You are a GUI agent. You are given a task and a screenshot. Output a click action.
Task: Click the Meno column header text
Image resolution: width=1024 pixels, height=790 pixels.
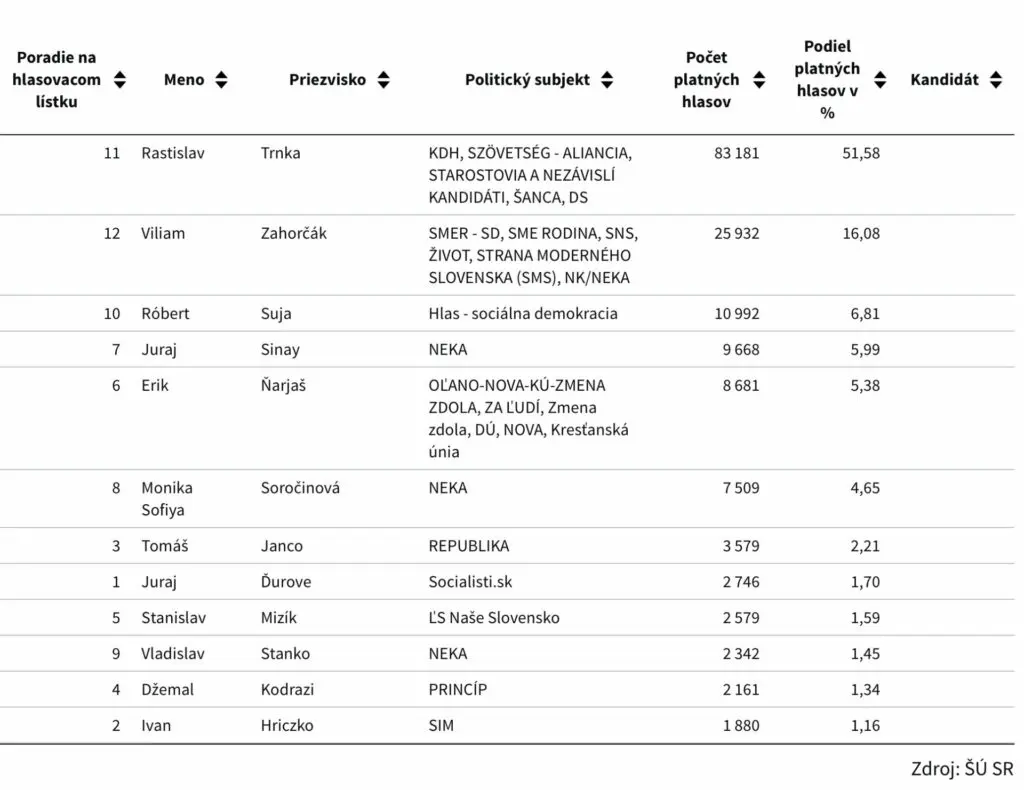click(184, 80)
